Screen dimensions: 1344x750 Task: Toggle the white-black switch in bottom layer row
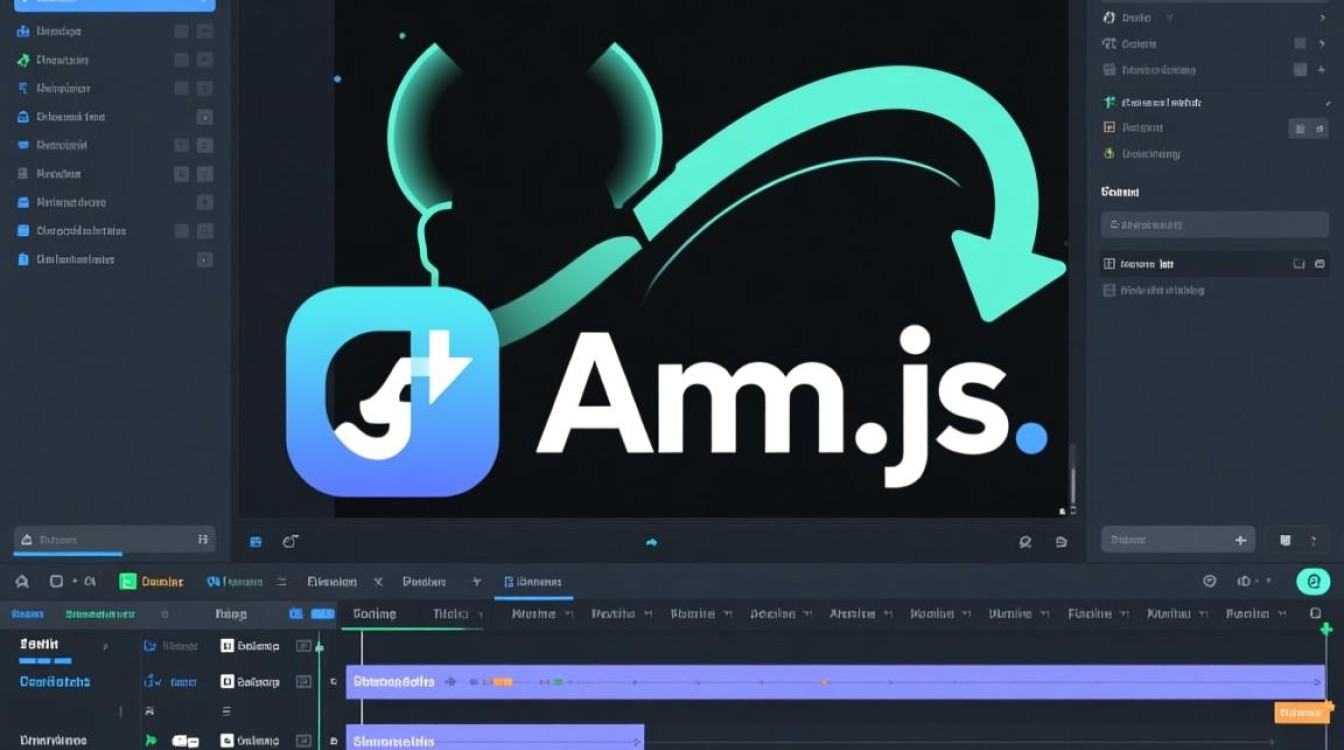(x=185, y=741)
